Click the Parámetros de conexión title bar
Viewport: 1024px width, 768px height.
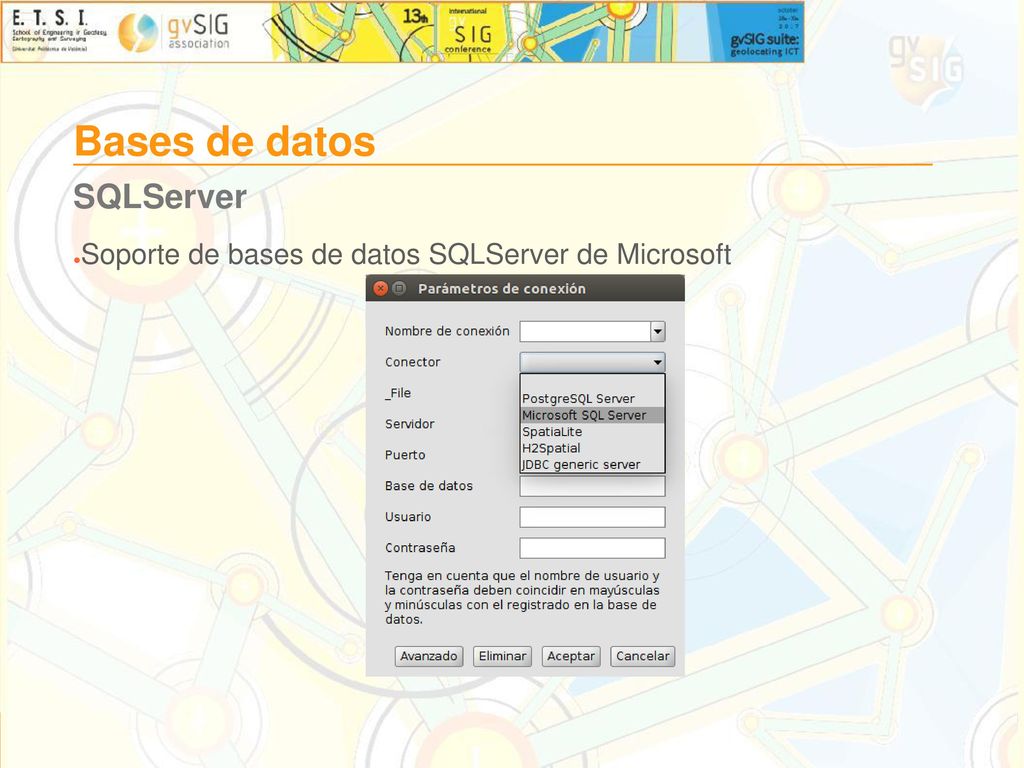pos(525,288)
